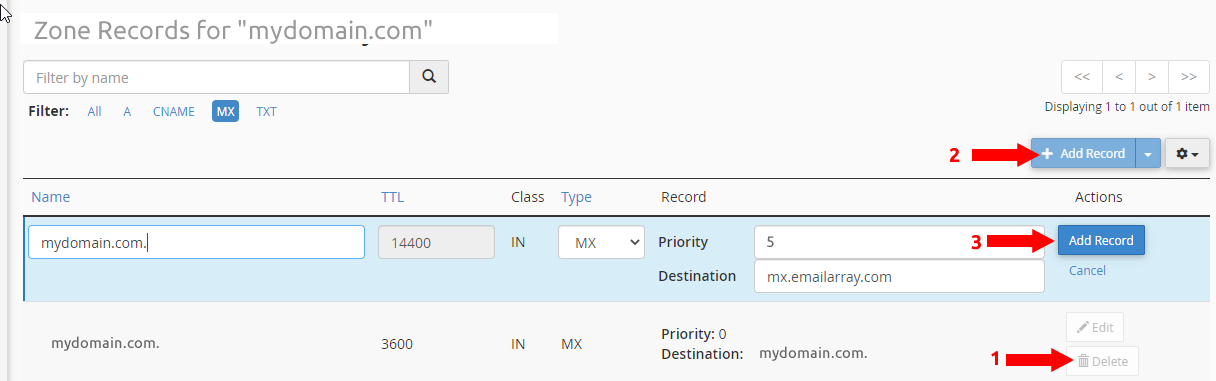Edit the existing mydomain.com MX record
1216x381 pixels.
coord(1094,327)
